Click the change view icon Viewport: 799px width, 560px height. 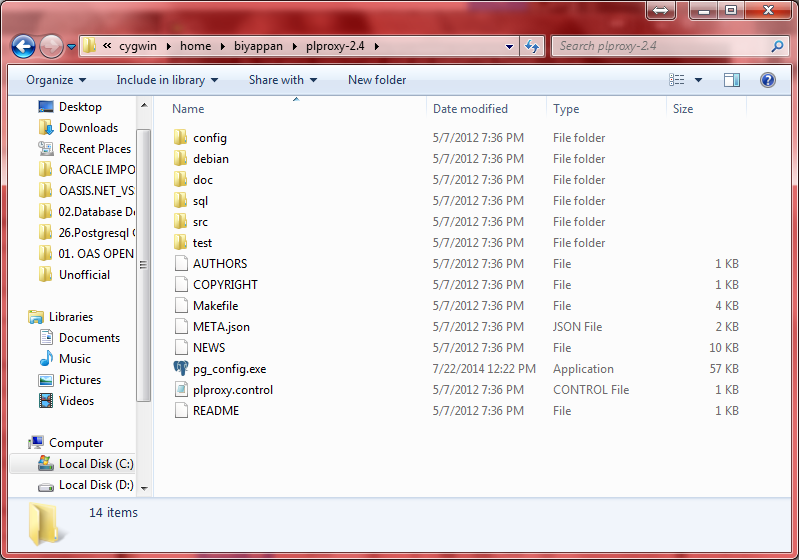(678, 80)
